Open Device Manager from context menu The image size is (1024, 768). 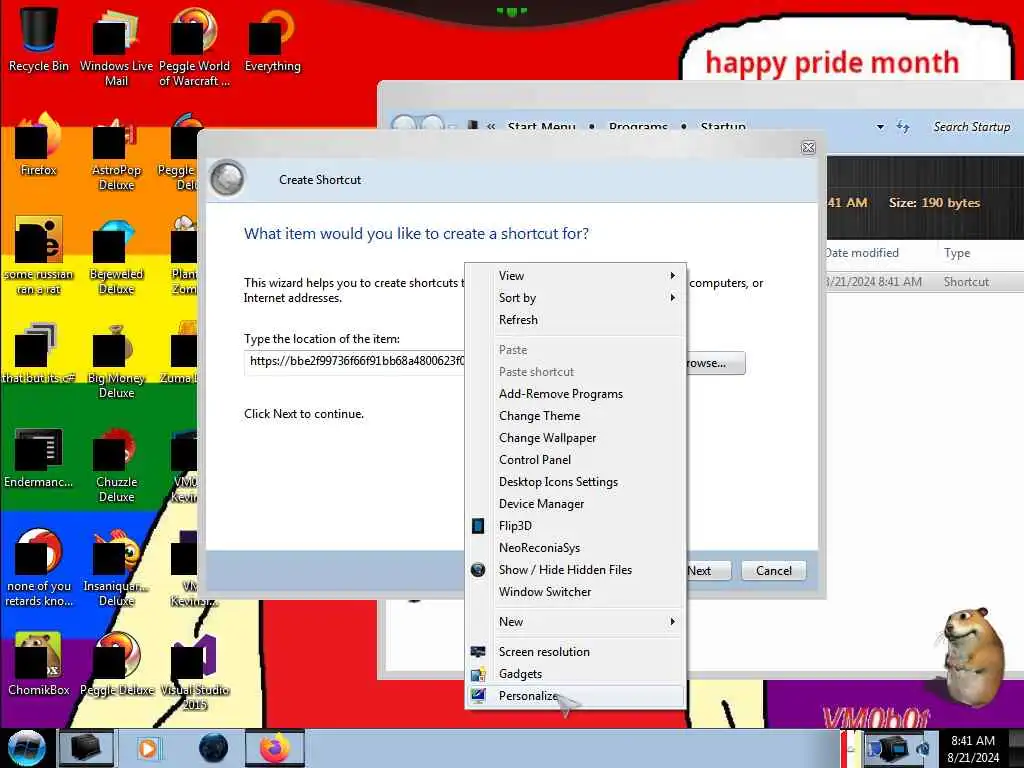coord(575,504)
